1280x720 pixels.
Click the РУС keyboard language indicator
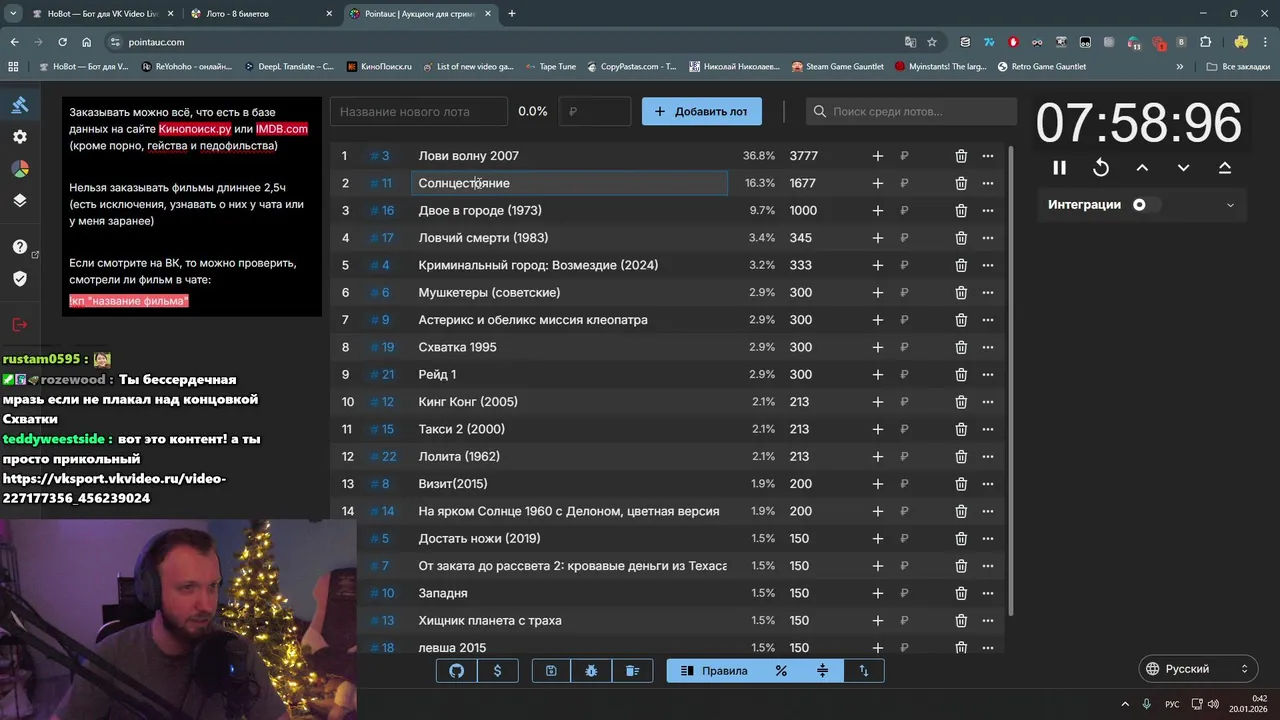(1172, 704)
